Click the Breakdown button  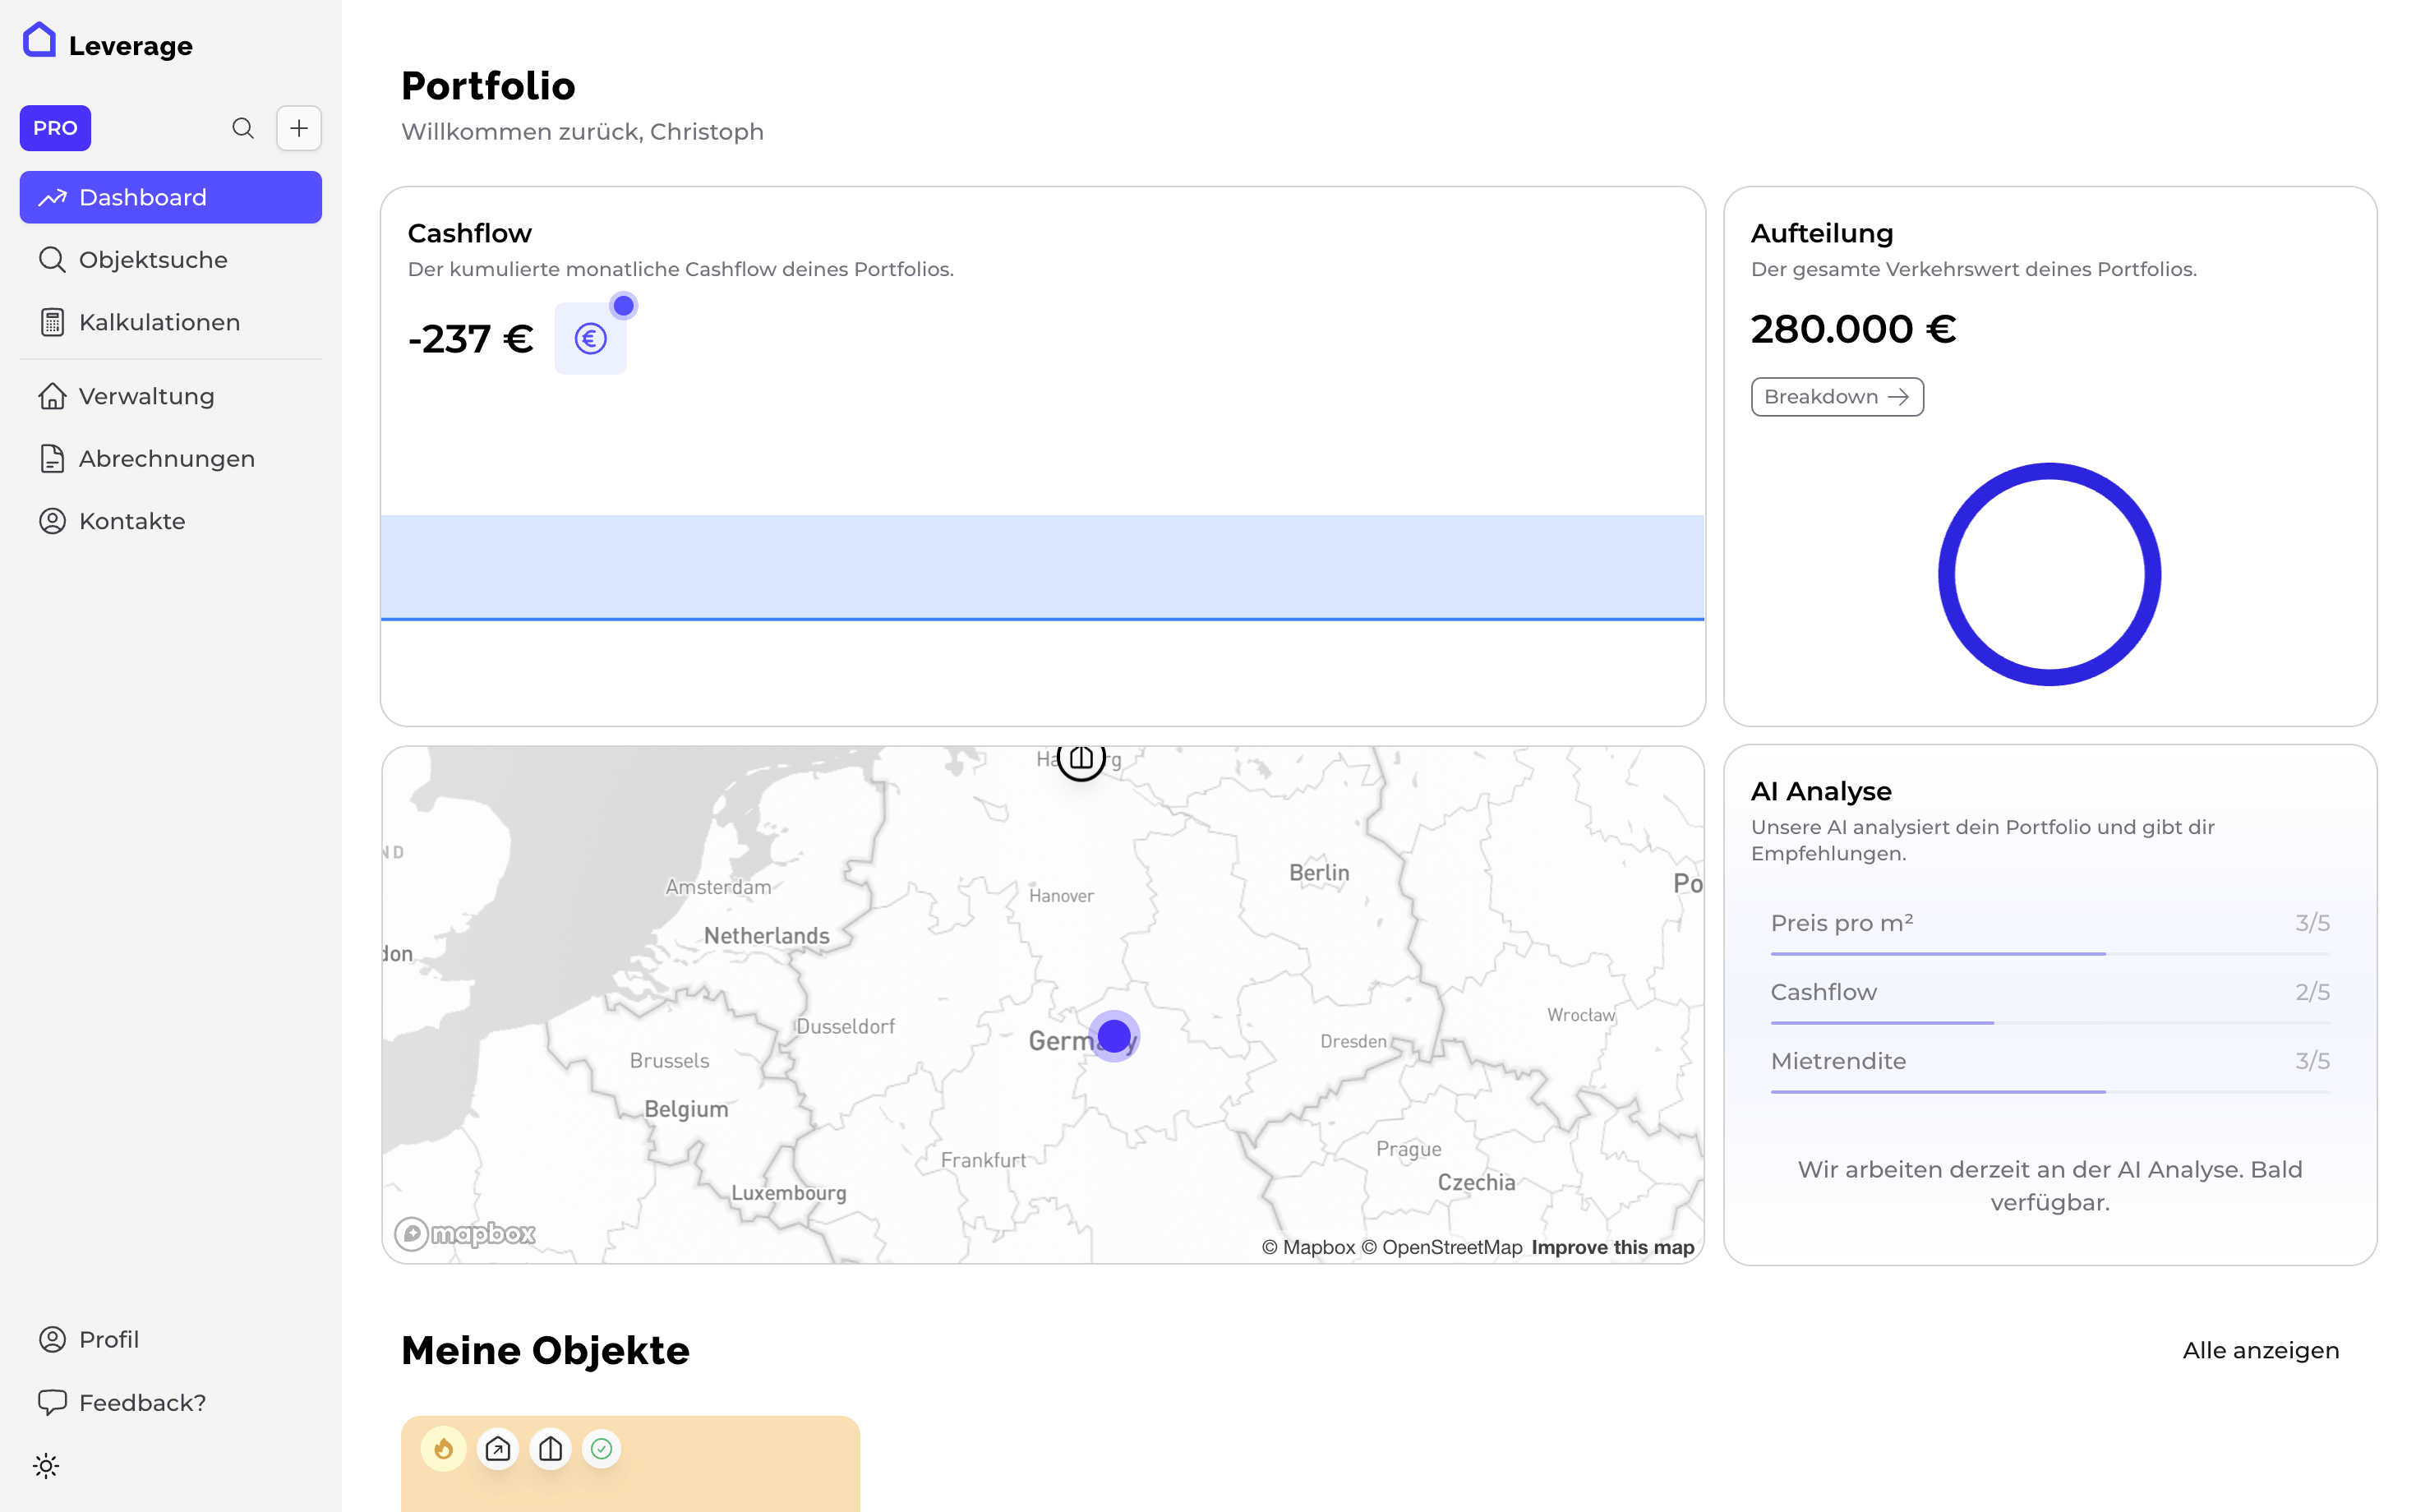1836,397
